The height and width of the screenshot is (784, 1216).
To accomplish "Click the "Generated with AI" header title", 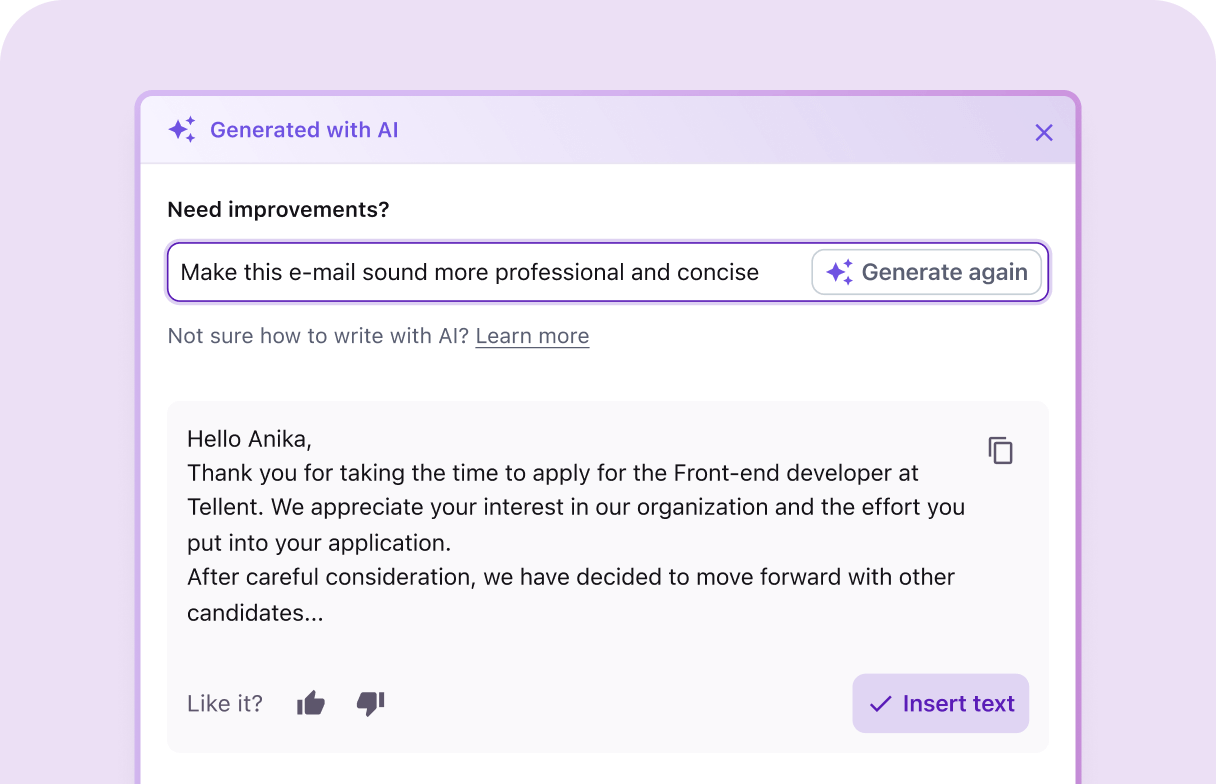I will coord(304,130).
